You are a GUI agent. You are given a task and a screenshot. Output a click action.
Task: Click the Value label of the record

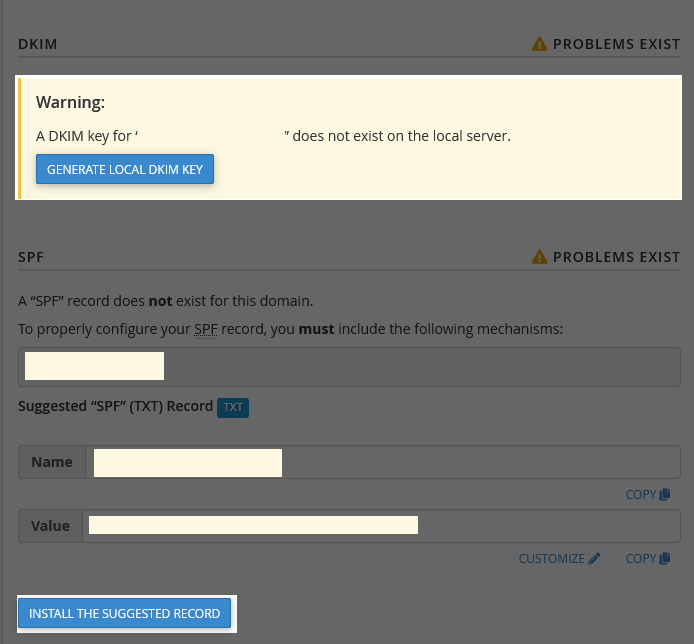[50, 526]
